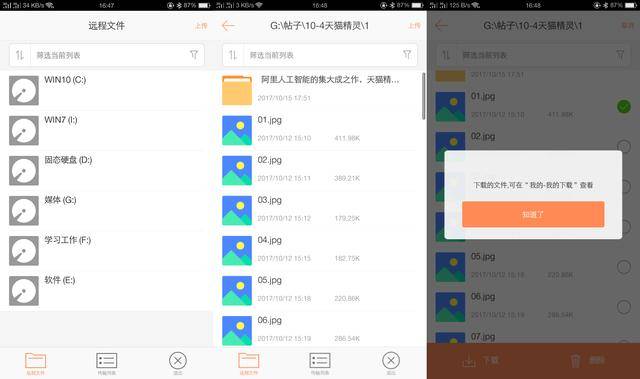Tap filter funnel on middle folder screen

point(407,54)
